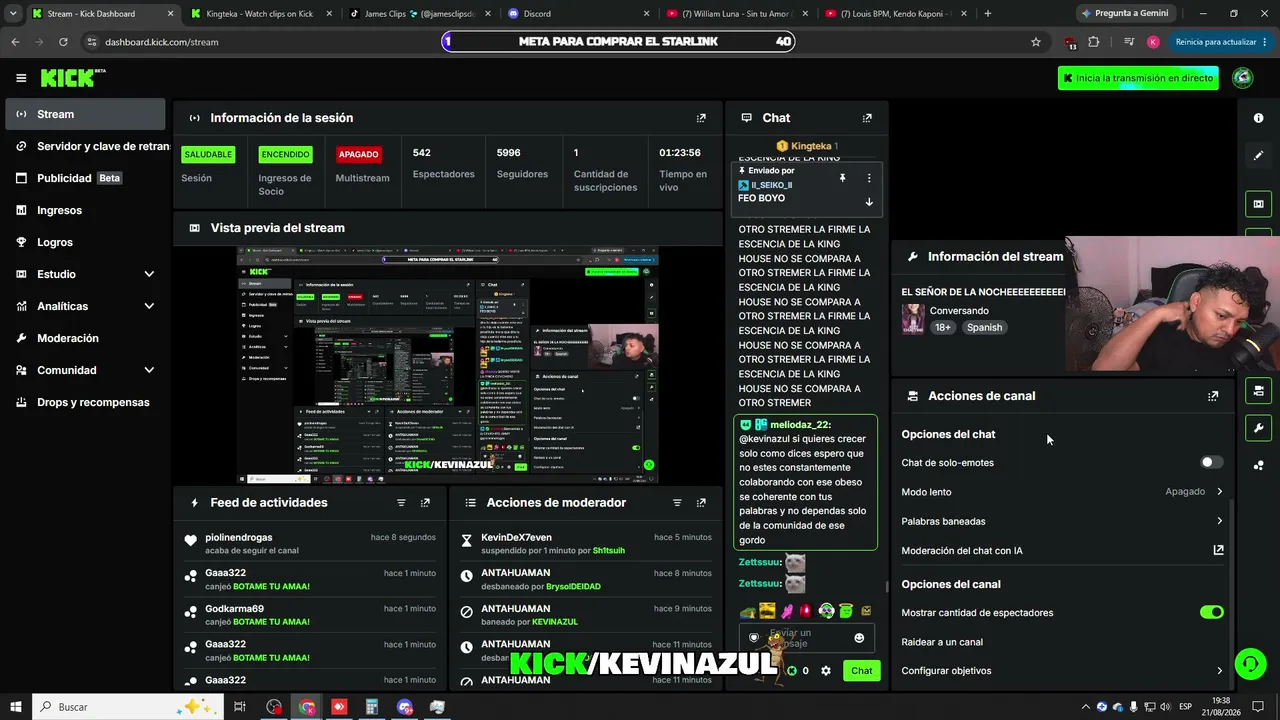This screenshot has height=720, width=1280.
Task: Open the profile avatar menu
Action: tap(1243, 78)
